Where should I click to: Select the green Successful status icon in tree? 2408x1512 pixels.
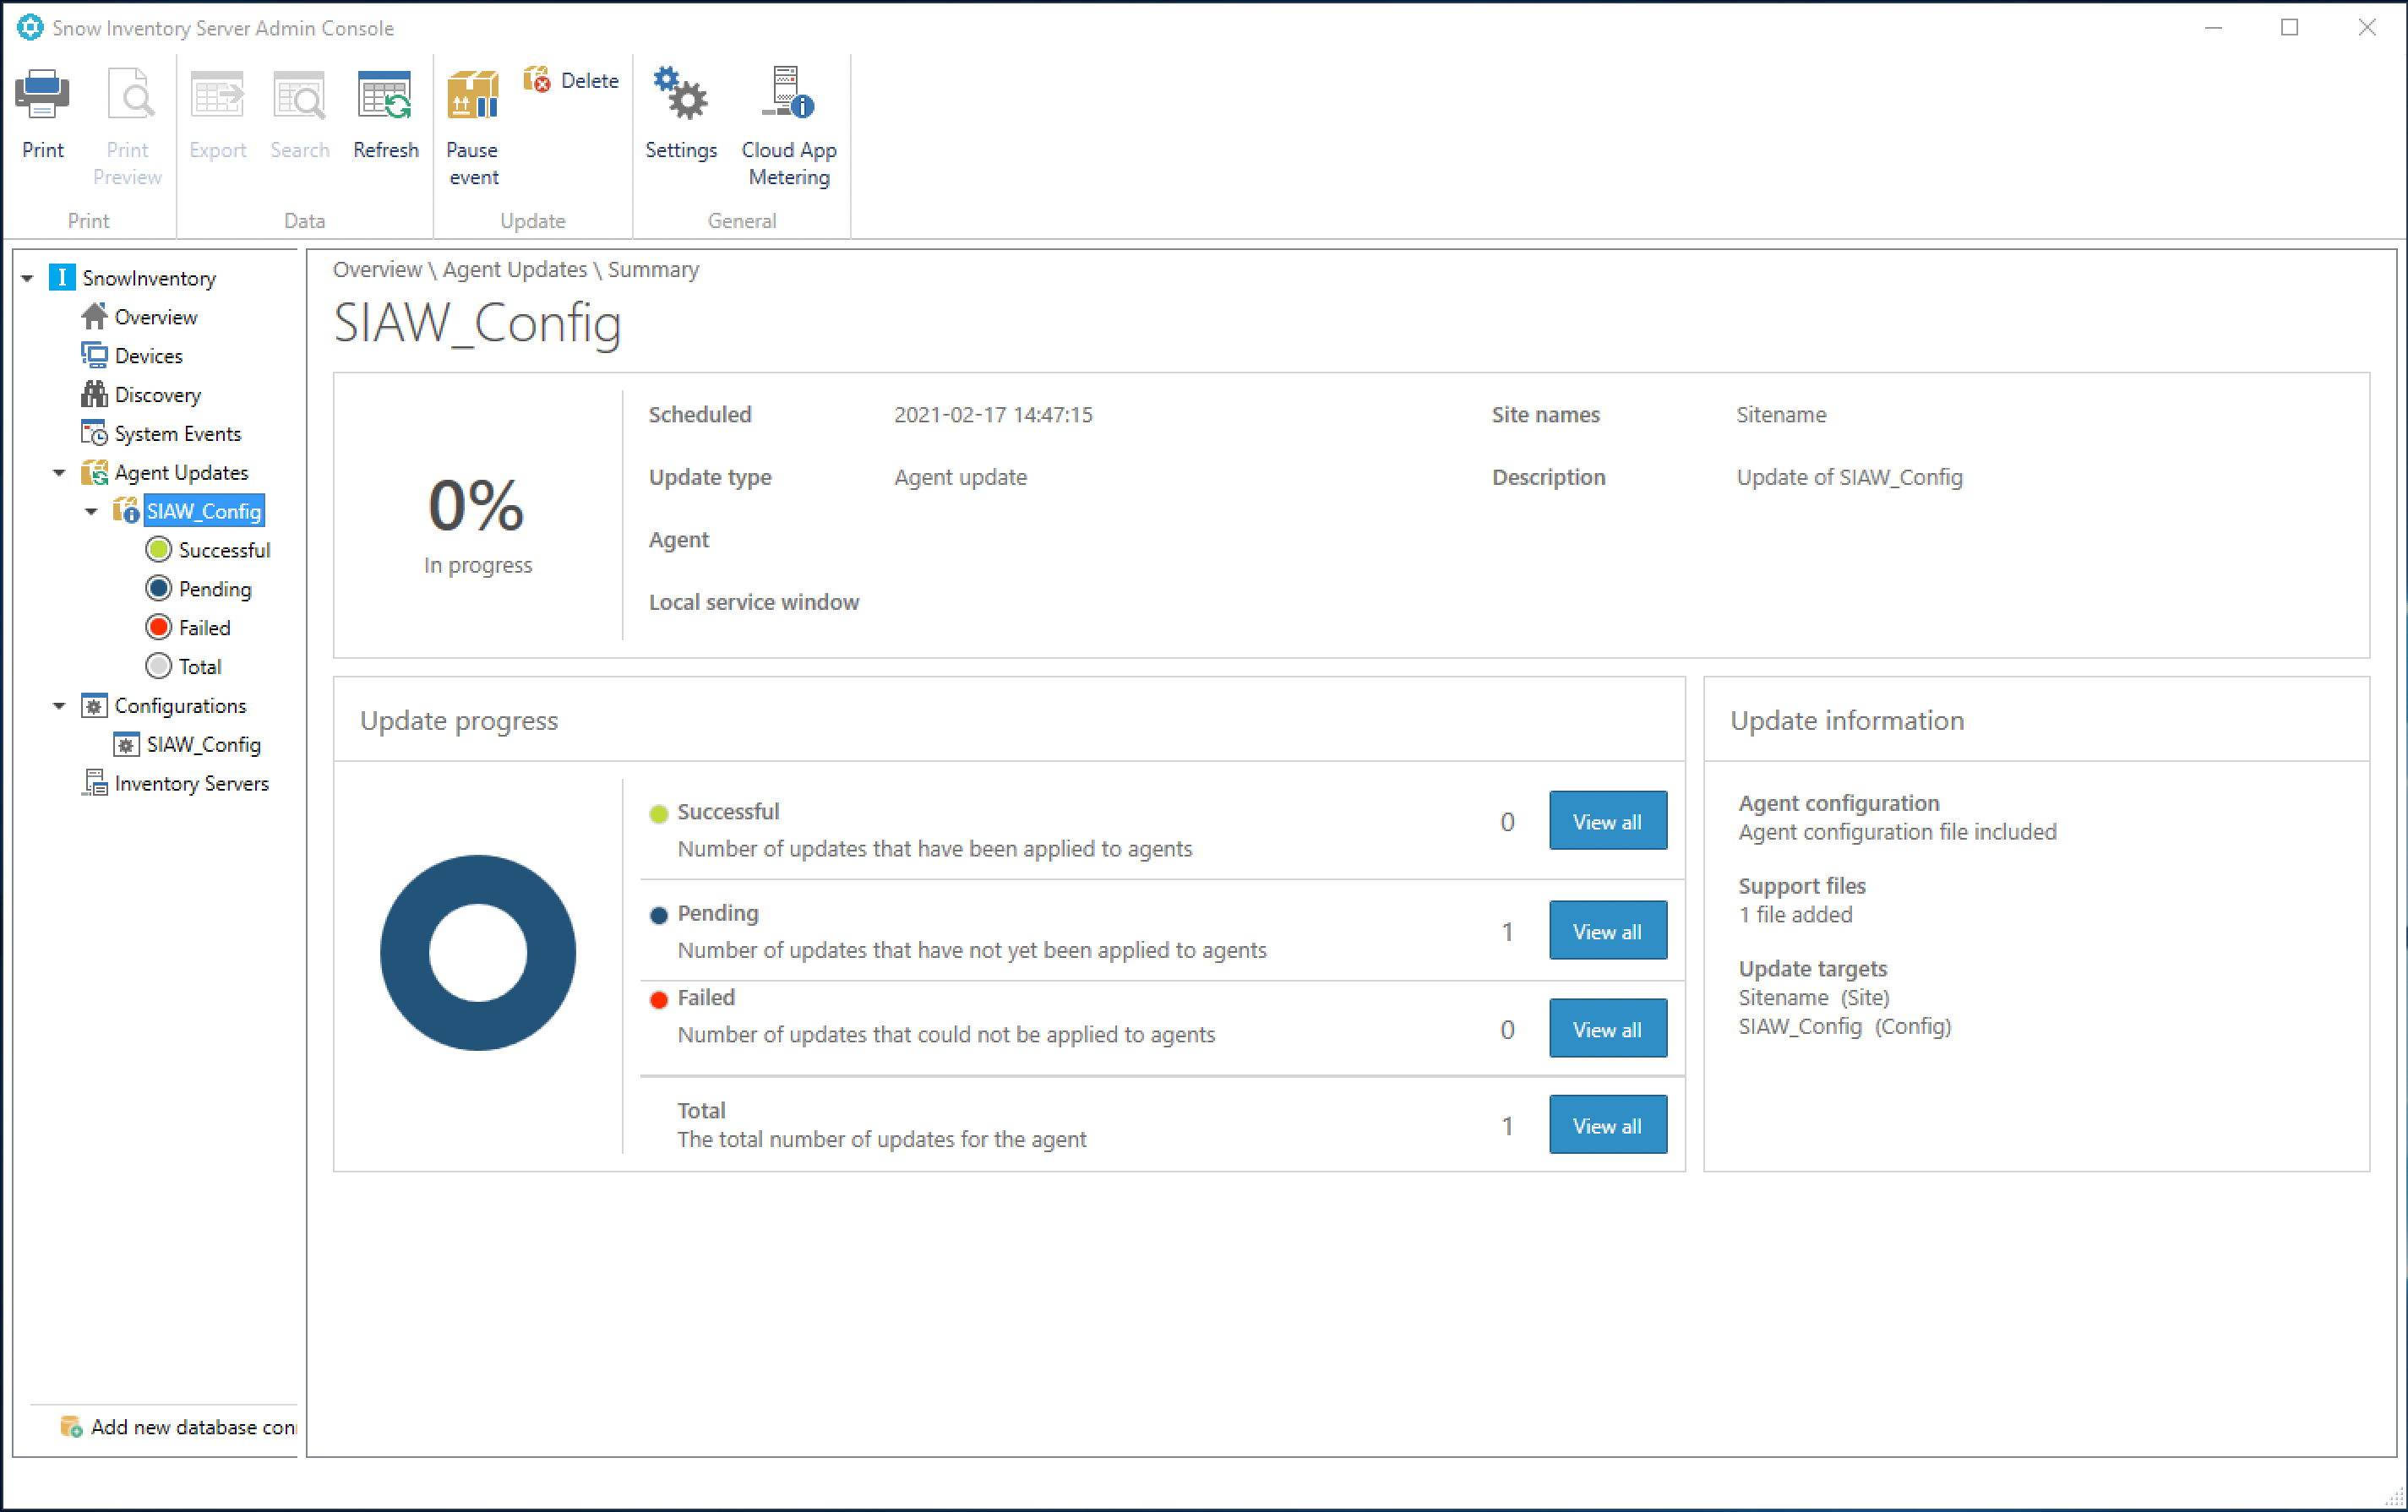click(158, 550)
